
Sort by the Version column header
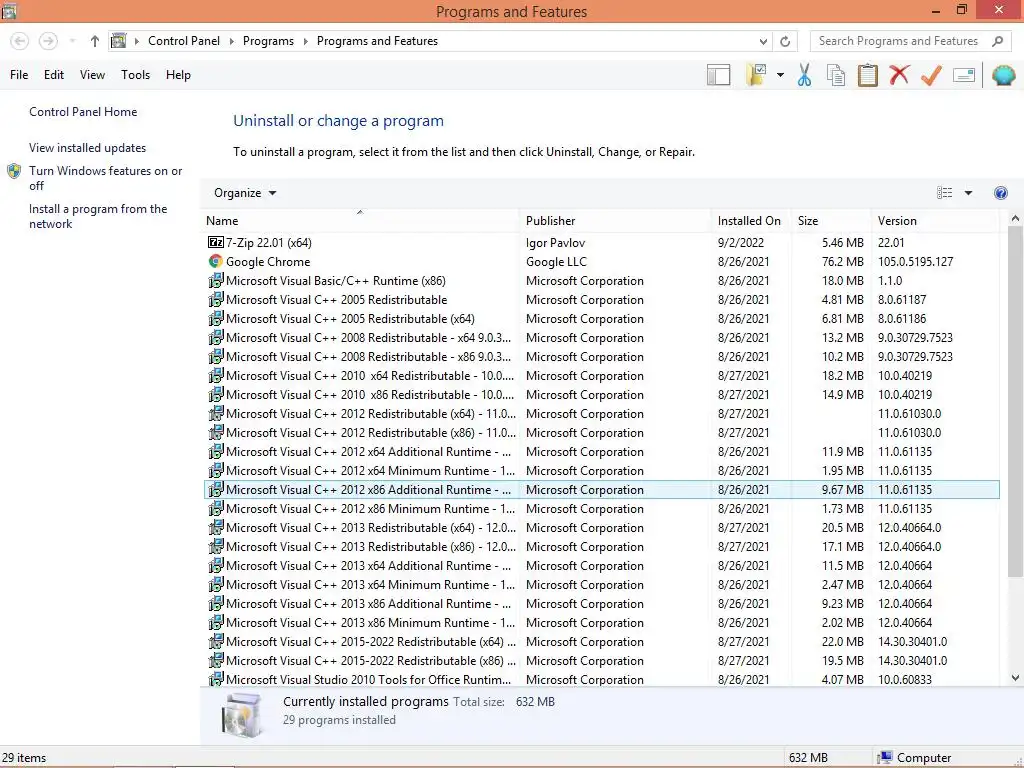(935, 221)
